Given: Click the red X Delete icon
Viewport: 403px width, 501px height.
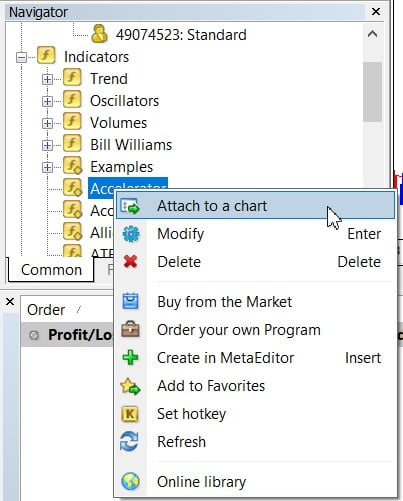Looking at the screenshot, I should point(130,262).
